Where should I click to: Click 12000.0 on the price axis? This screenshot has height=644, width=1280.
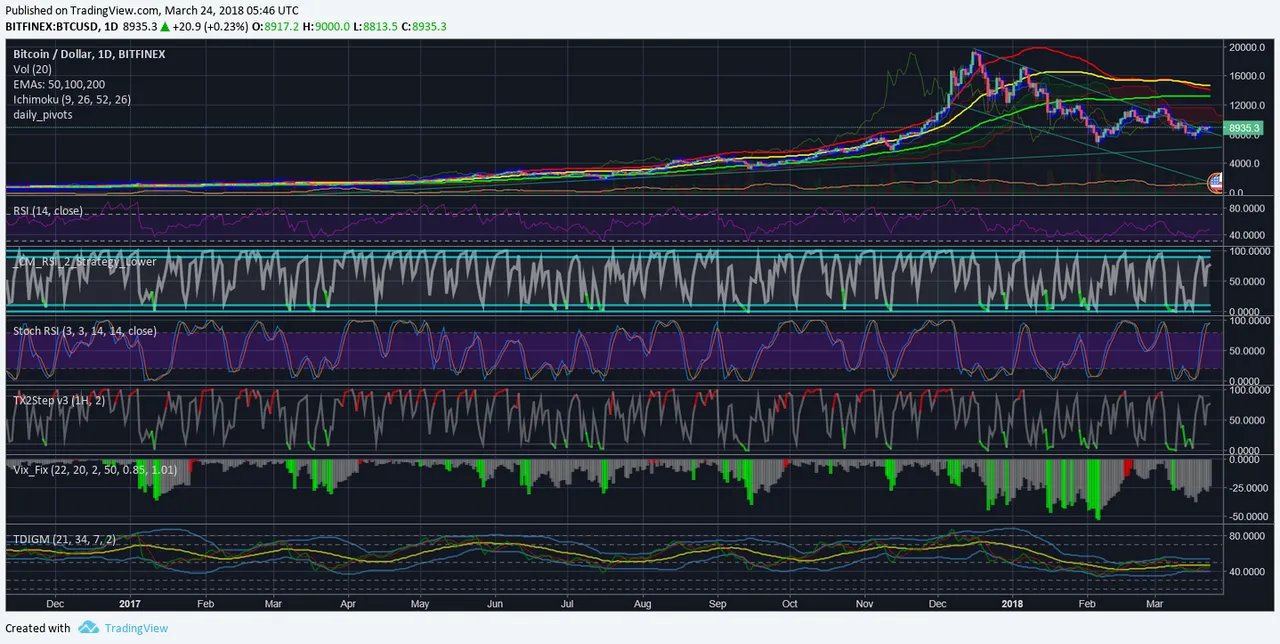click(1249, 105)
